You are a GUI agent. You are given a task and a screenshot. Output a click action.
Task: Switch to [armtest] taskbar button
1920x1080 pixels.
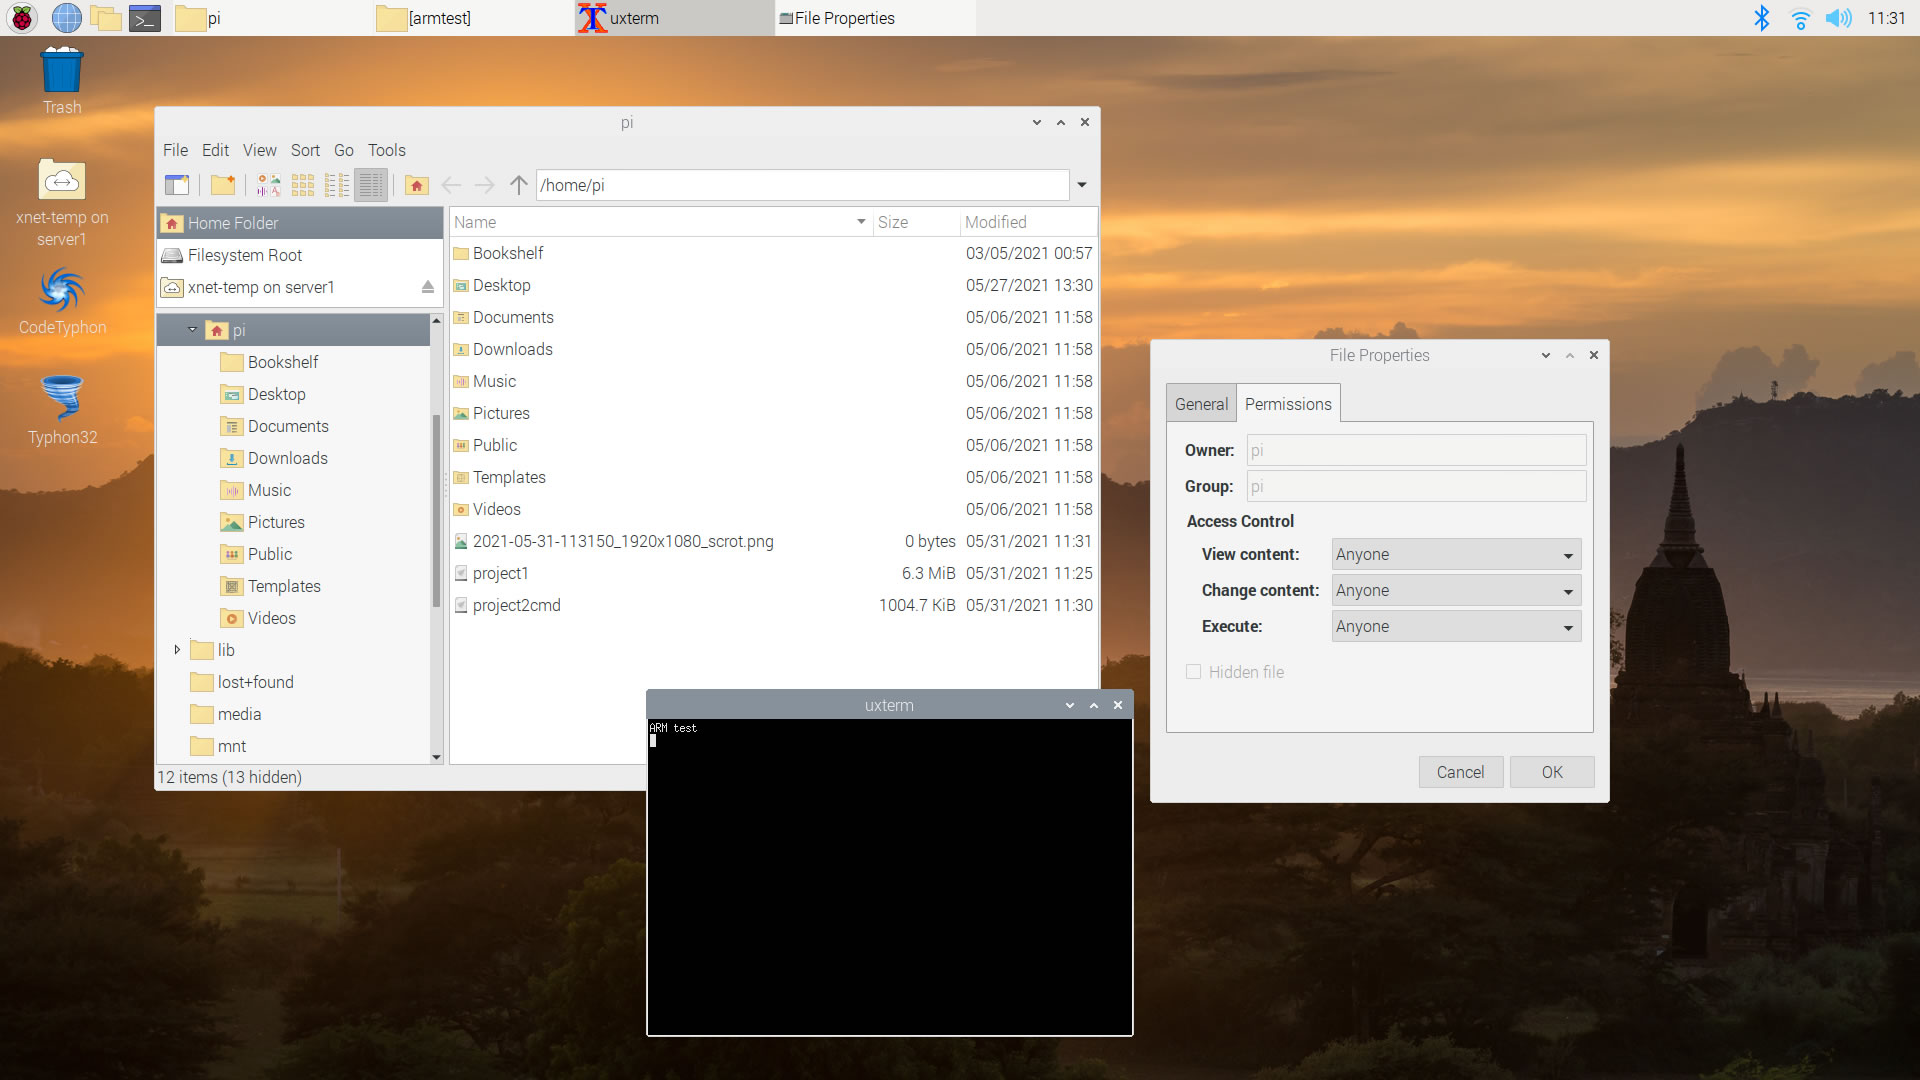[x=474, y=18]
